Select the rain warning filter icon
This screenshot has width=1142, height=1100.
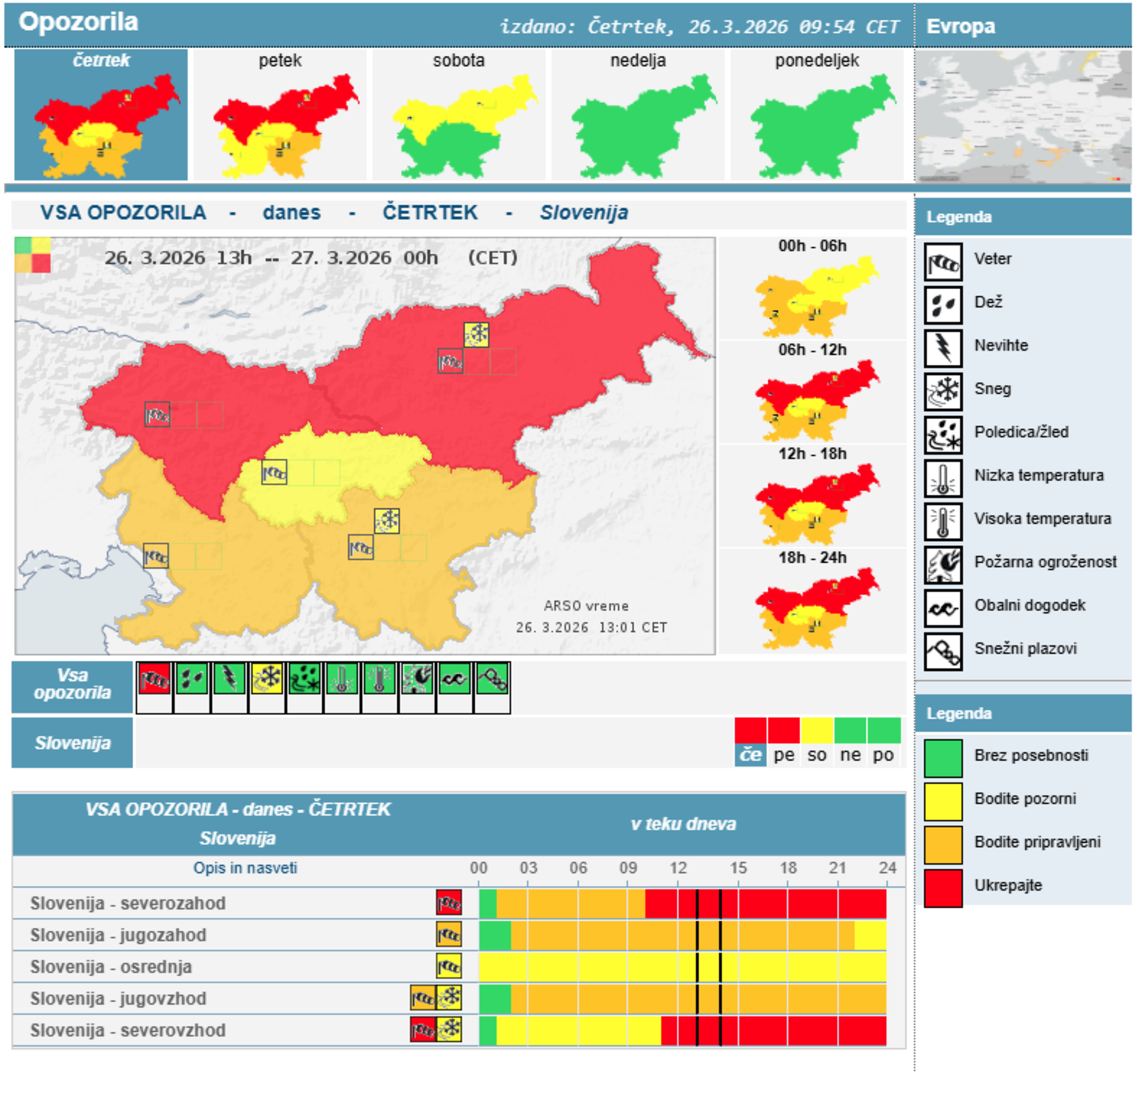pos(192,679)
